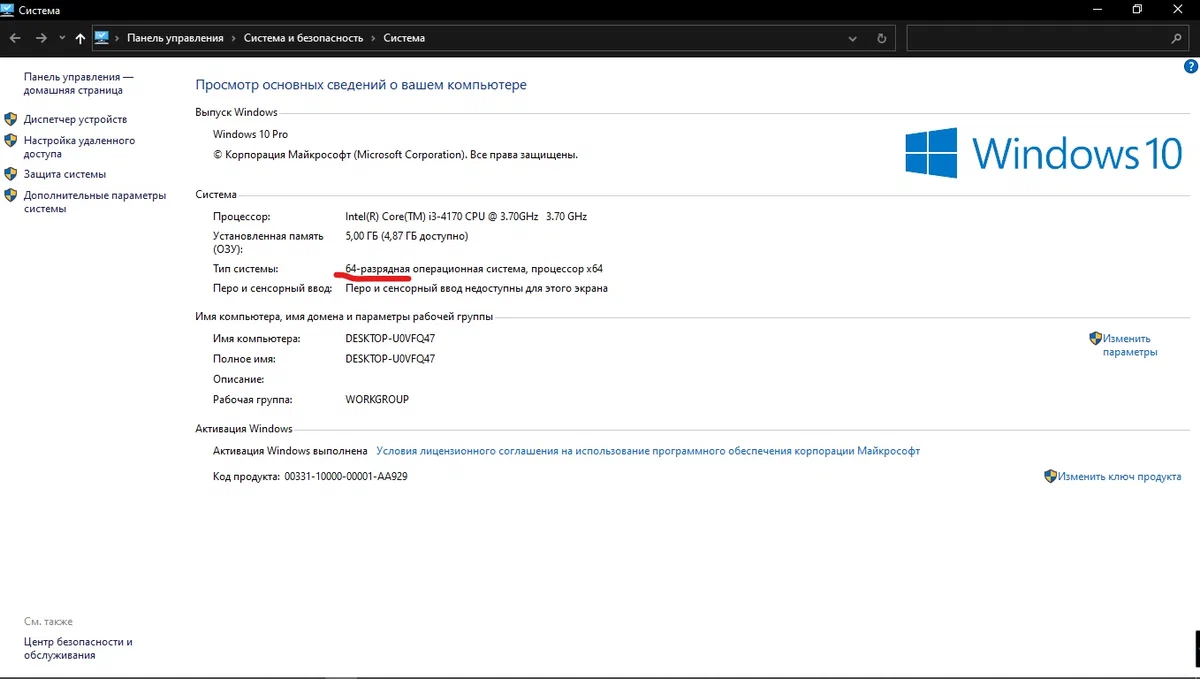The image size is (1200, 679).
Task: Click Изменить ключ продукта link
Action: click(x=1120, y=477)
